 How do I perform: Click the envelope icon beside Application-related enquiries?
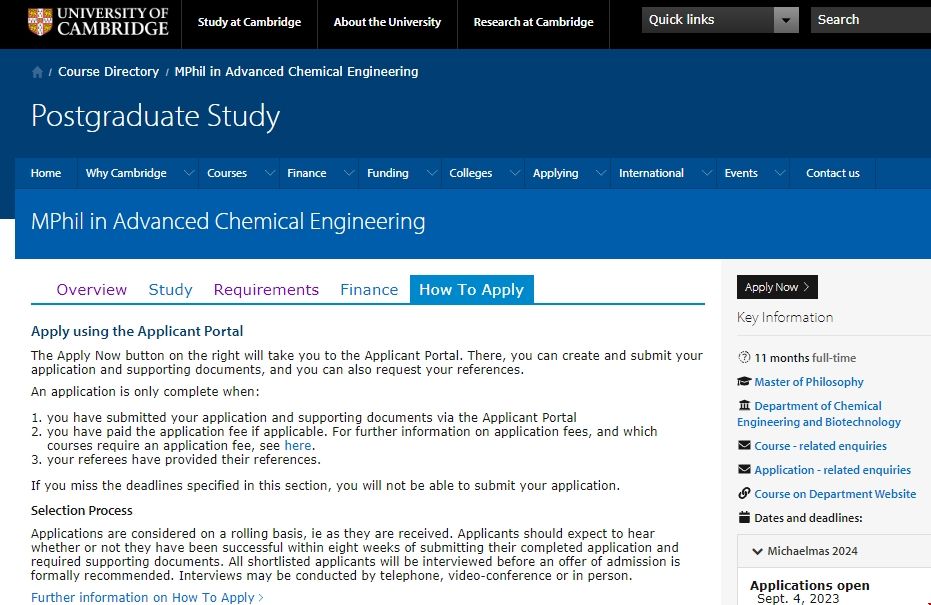744,470
